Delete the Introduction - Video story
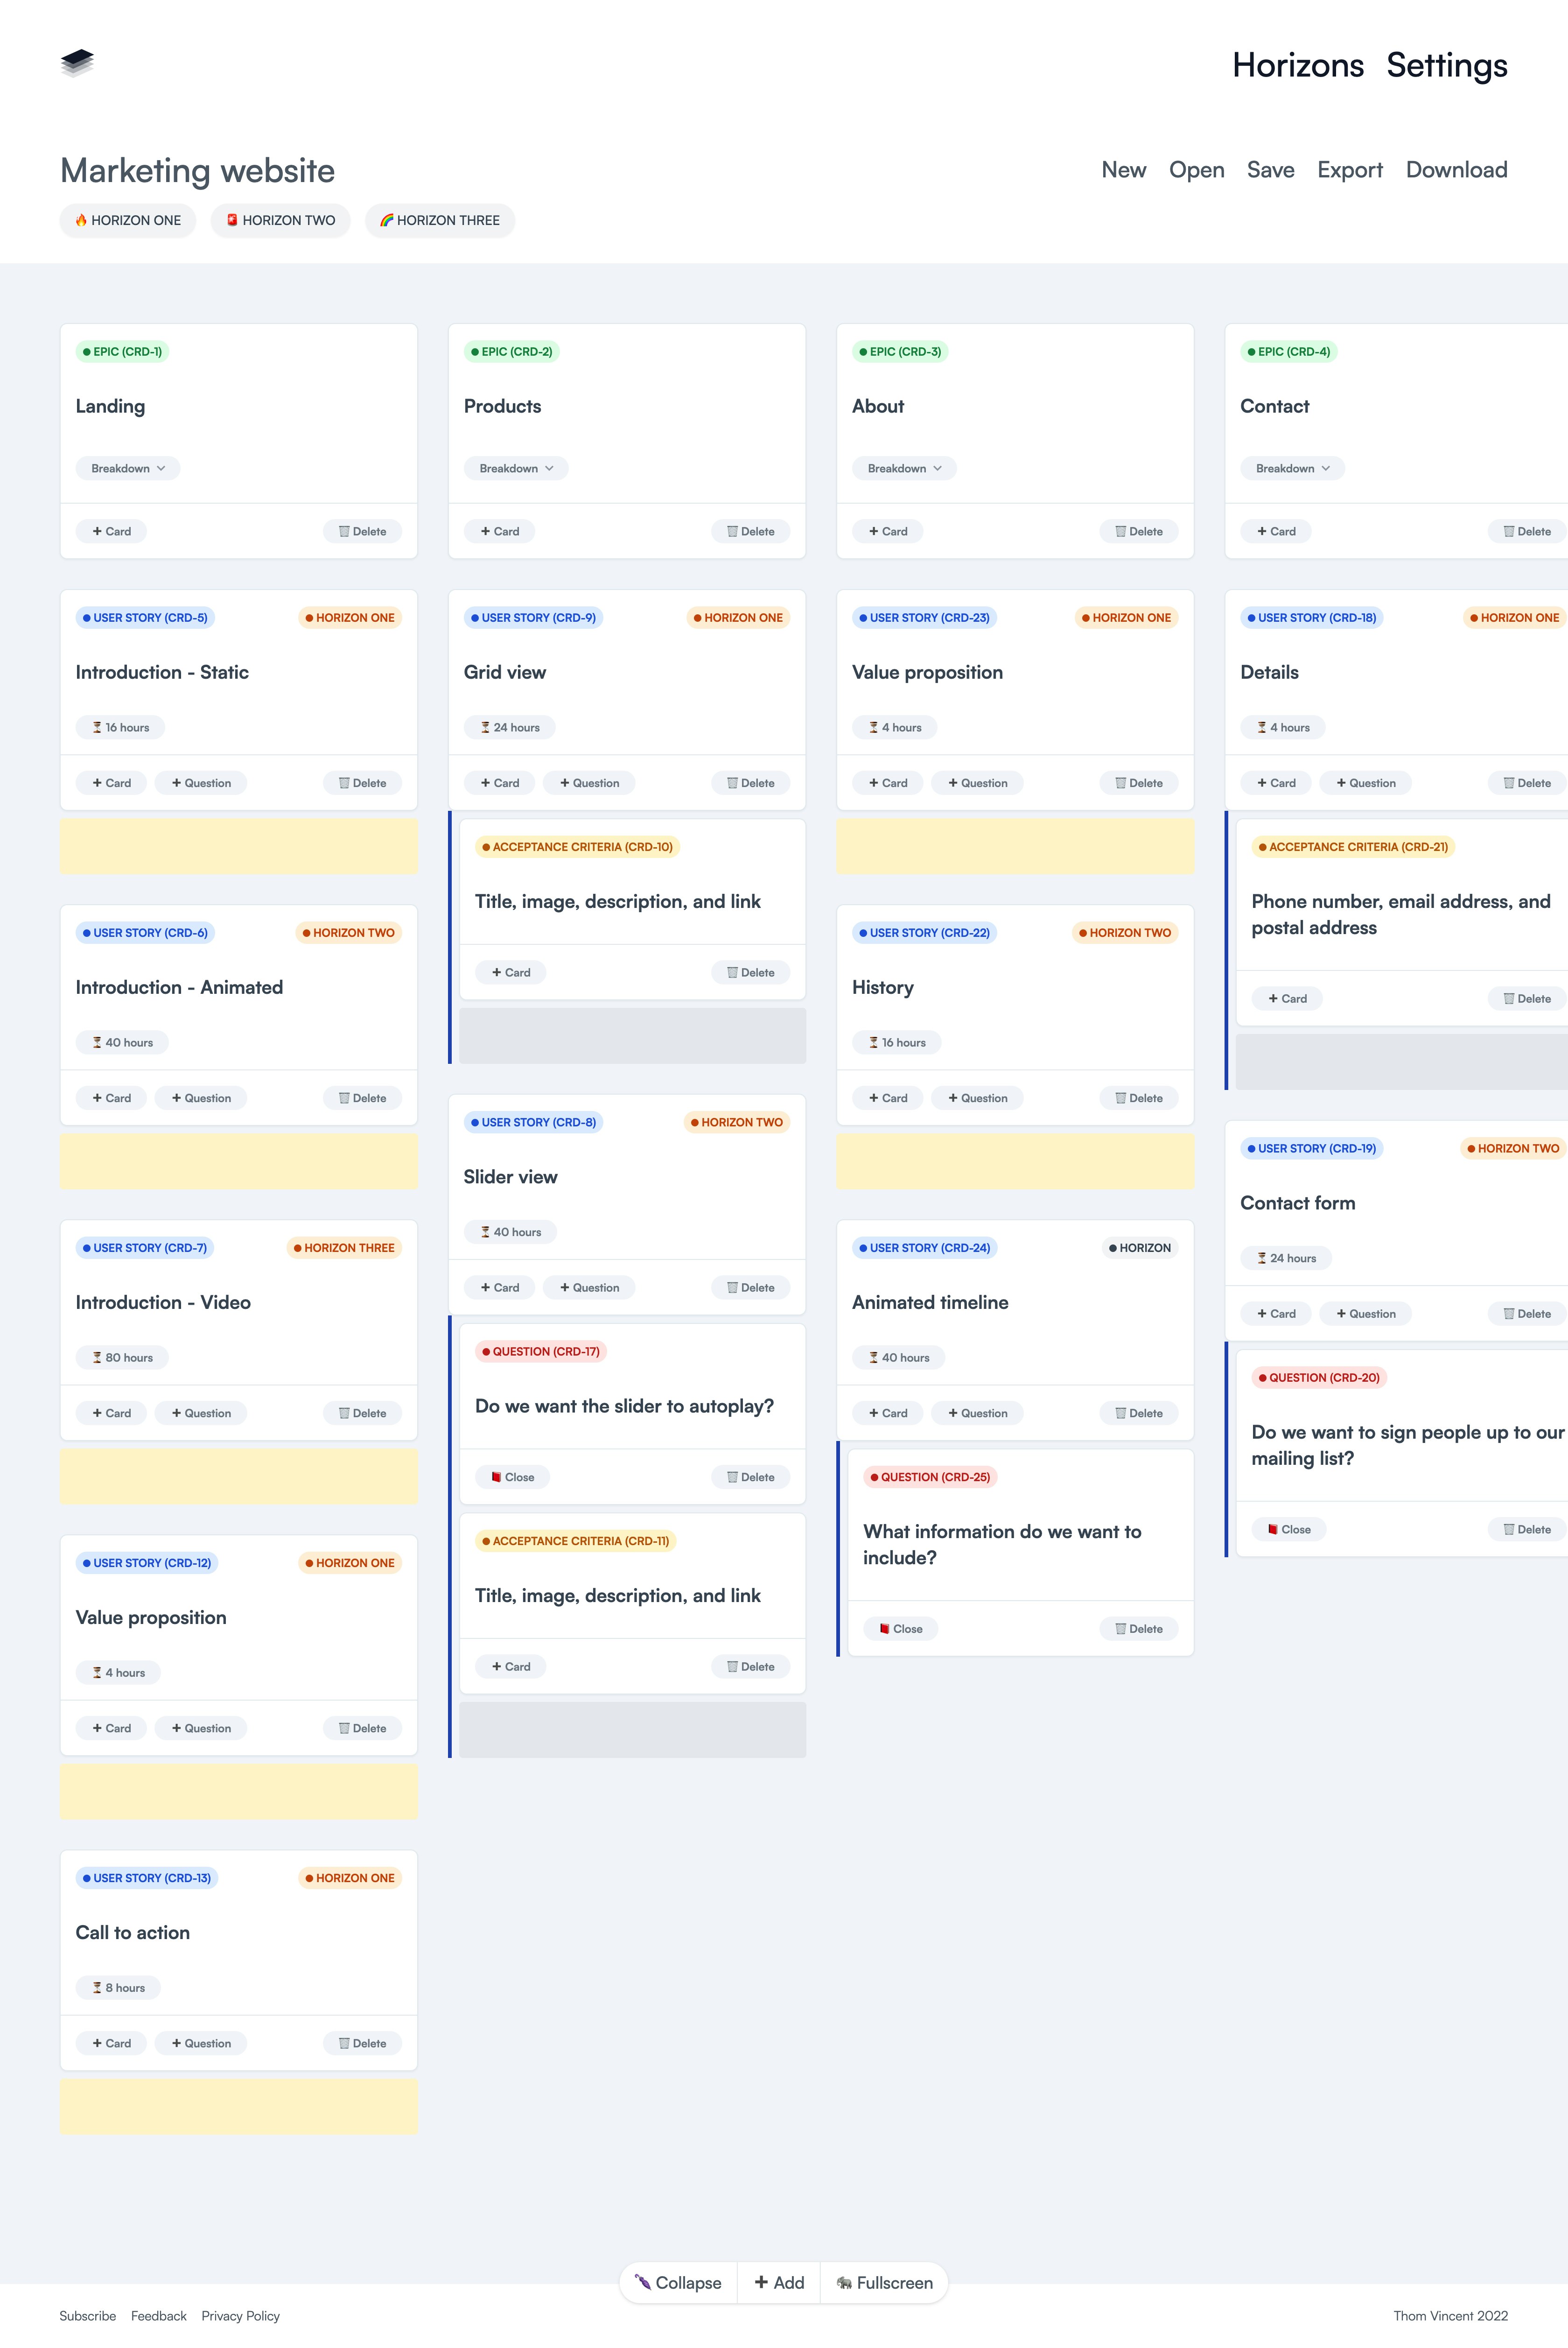The height and width of the screenshot is (2348, 1568). pyautogui.click(x=362, y=1413)
